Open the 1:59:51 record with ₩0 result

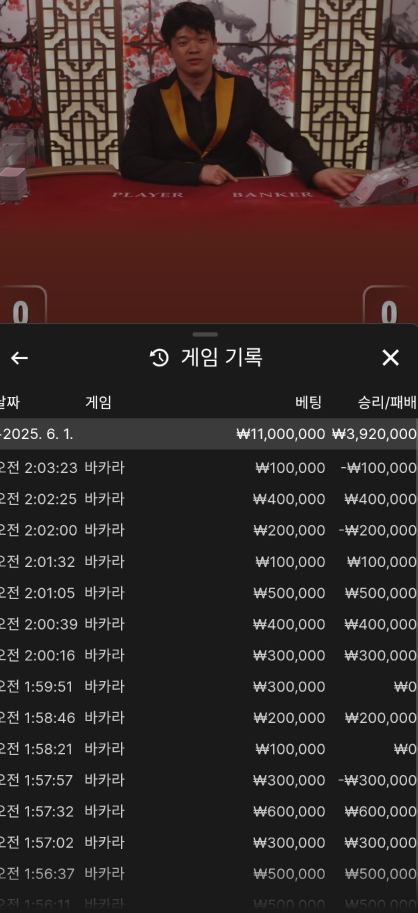(209, 687)
